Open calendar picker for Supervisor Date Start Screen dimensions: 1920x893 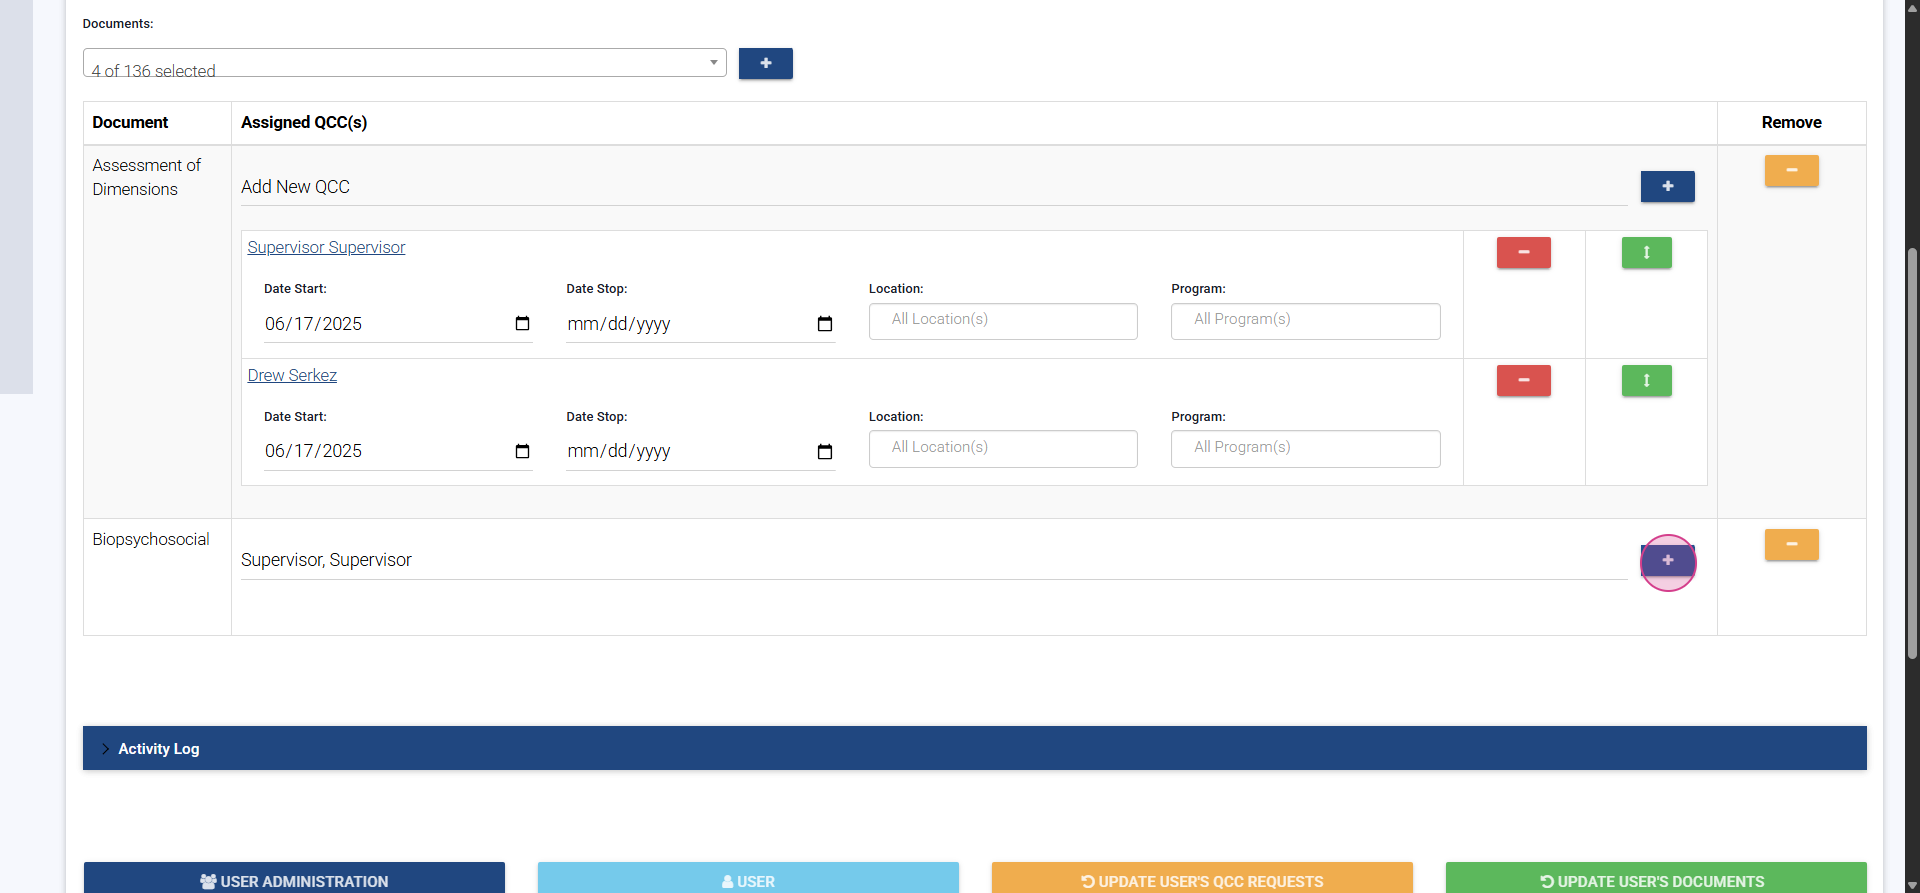pyautogui.click(x=522, y=323)
